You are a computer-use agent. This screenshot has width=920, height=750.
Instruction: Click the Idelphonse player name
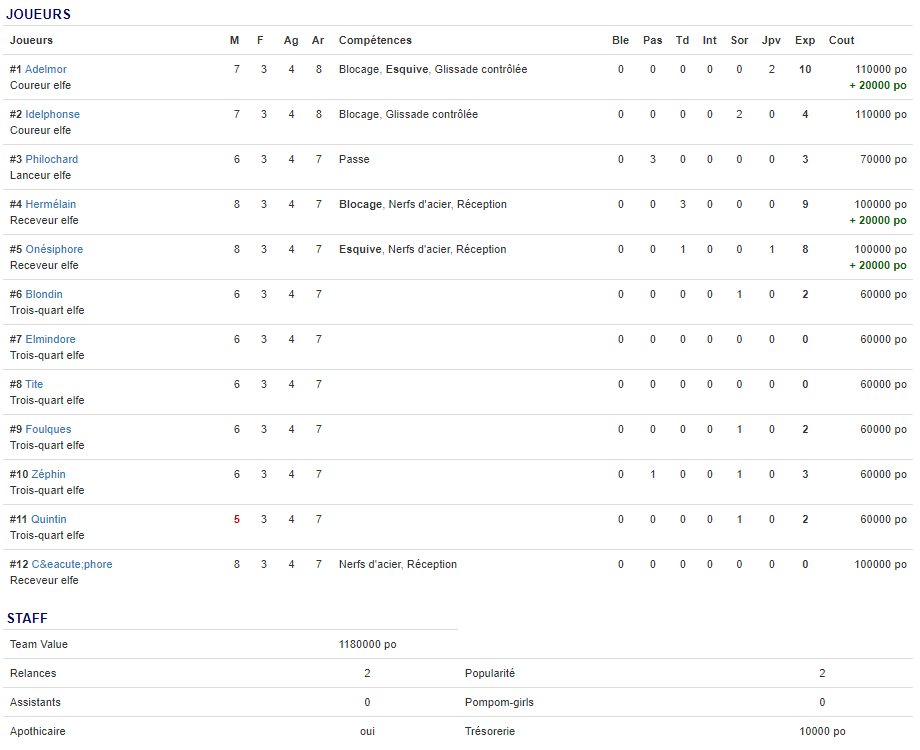coord(52,114)
